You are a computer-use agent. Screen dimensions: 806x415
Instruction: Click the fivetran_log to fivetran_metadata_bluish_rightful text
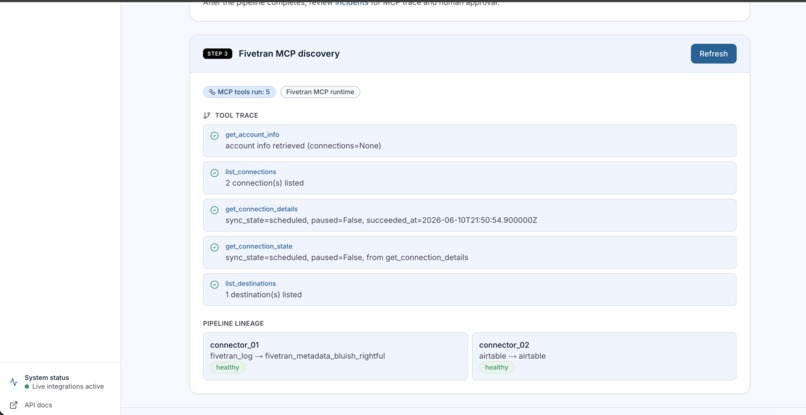pyautogui.click(x=297, y=356)
